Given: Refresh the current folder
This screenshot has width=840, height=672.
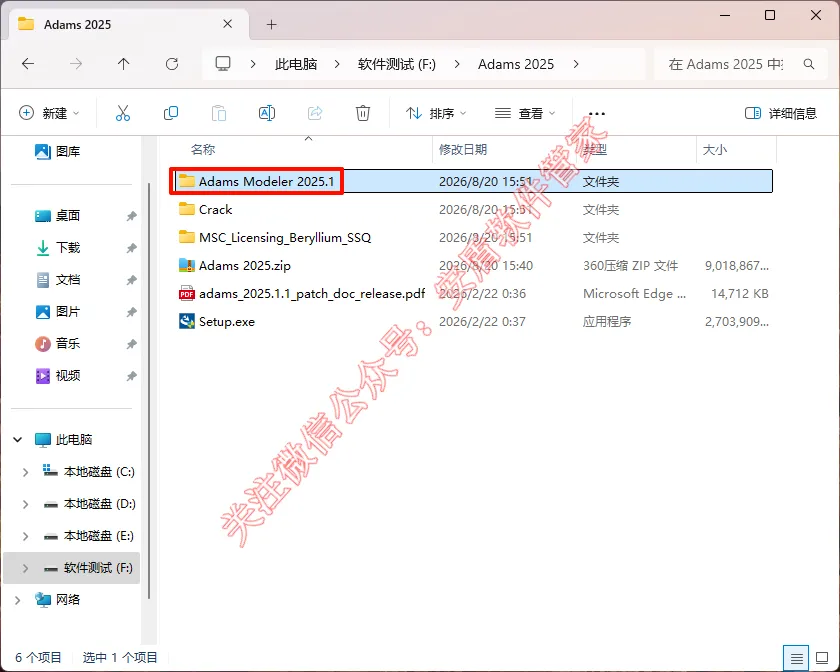Looking at the screenshot, I should click(171, 64).
